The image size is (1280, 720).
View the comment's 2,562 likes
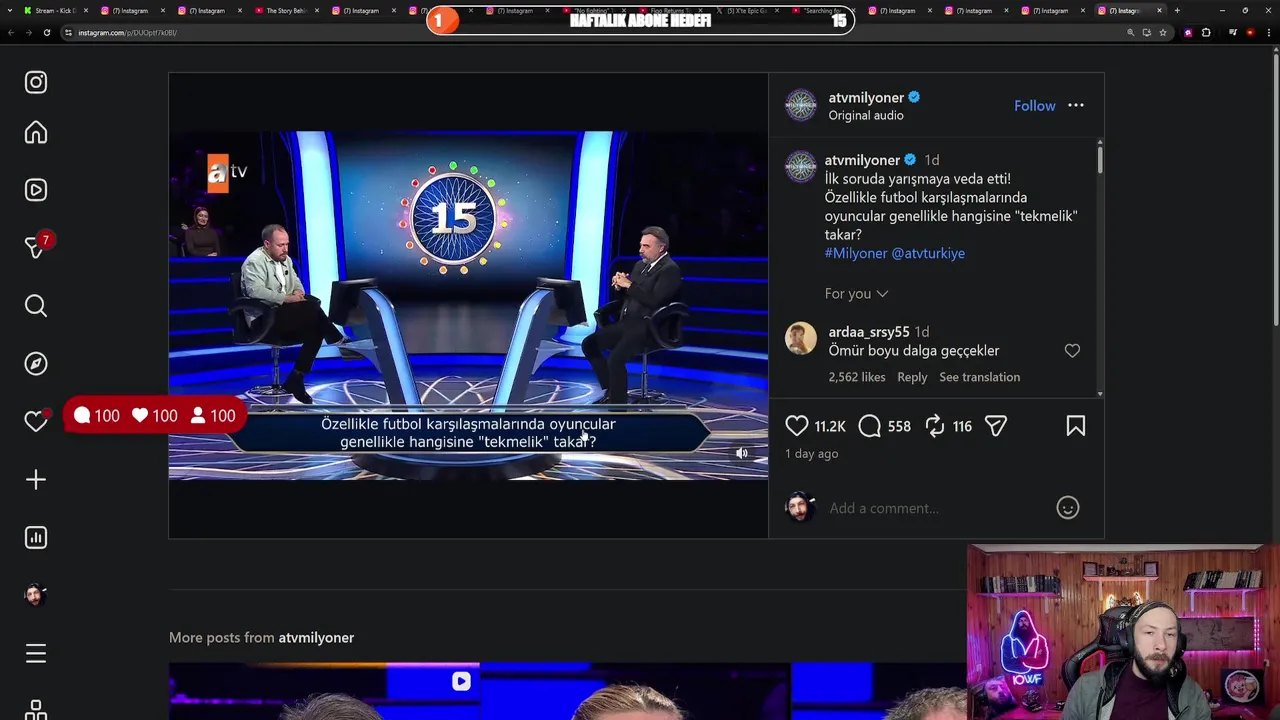point(856,377)
